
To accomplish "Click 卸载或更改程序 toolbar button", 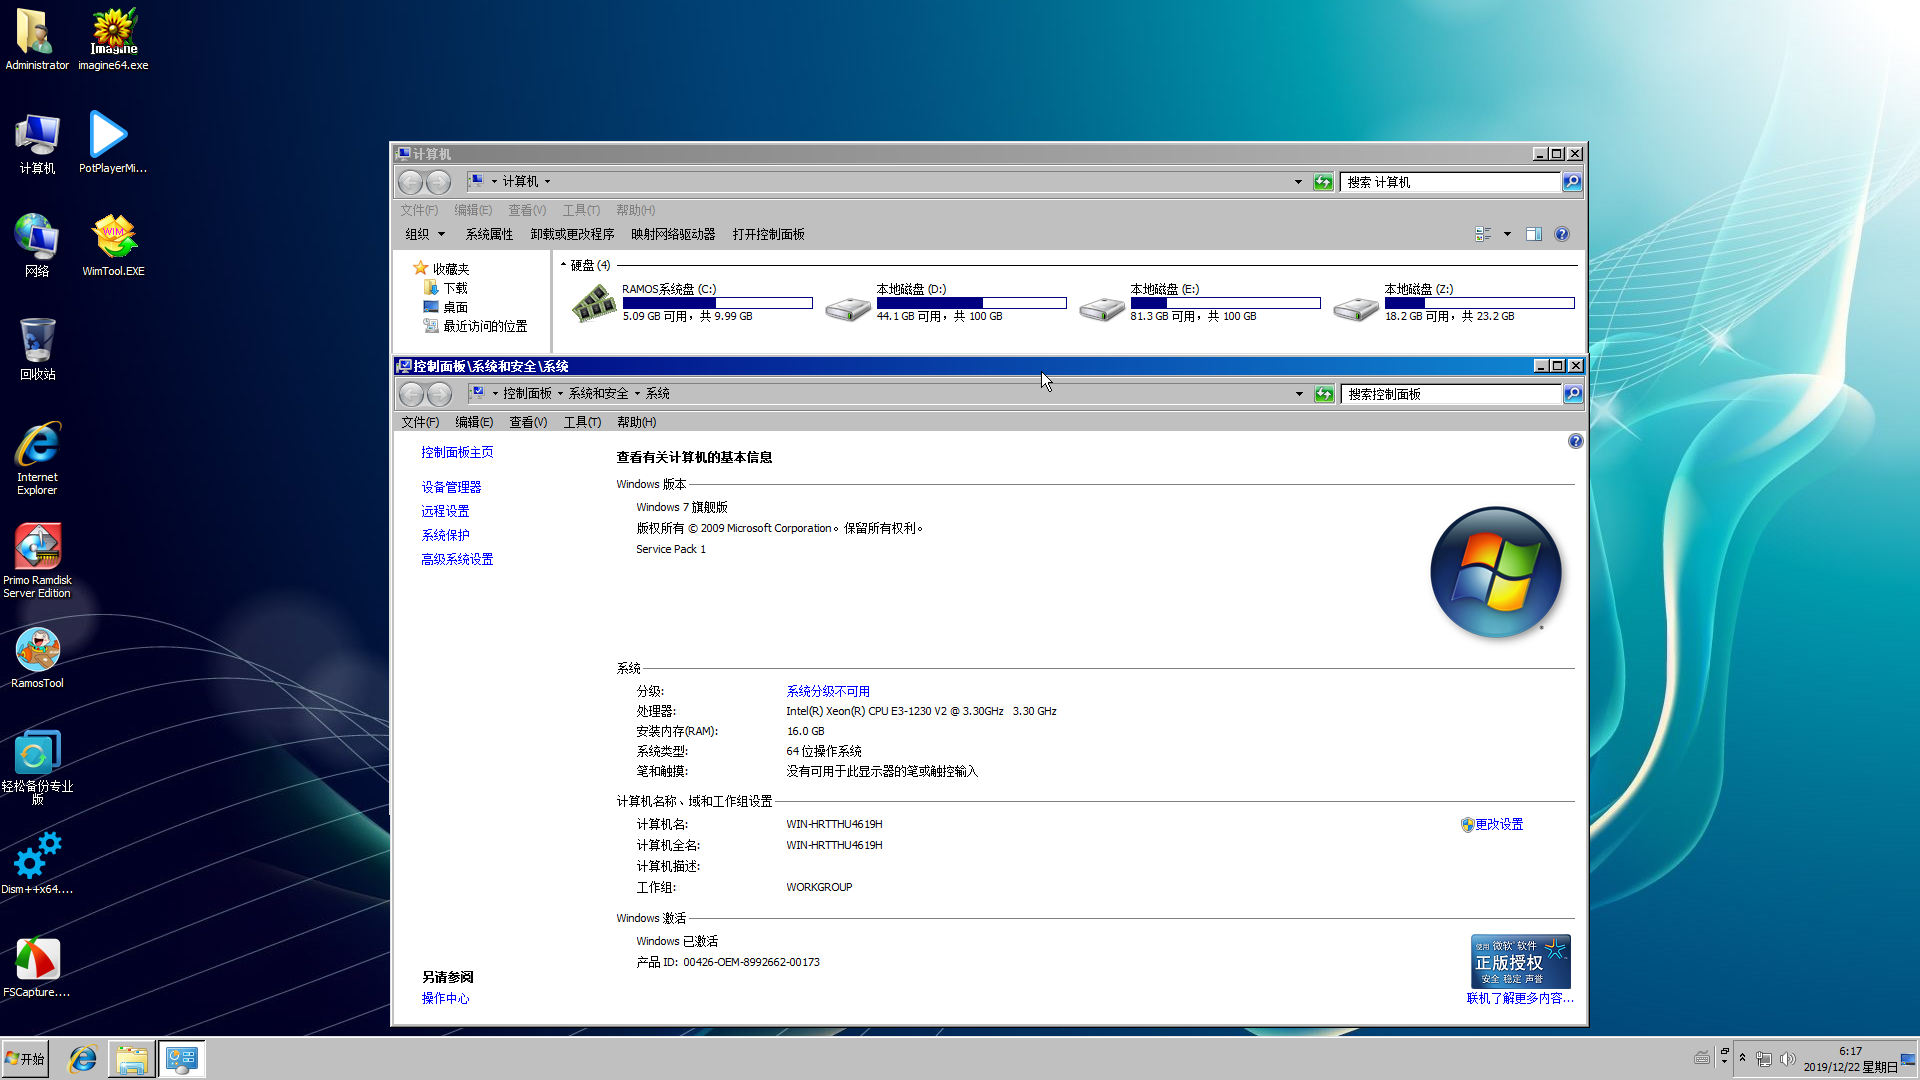I will (x=572, y=234).
